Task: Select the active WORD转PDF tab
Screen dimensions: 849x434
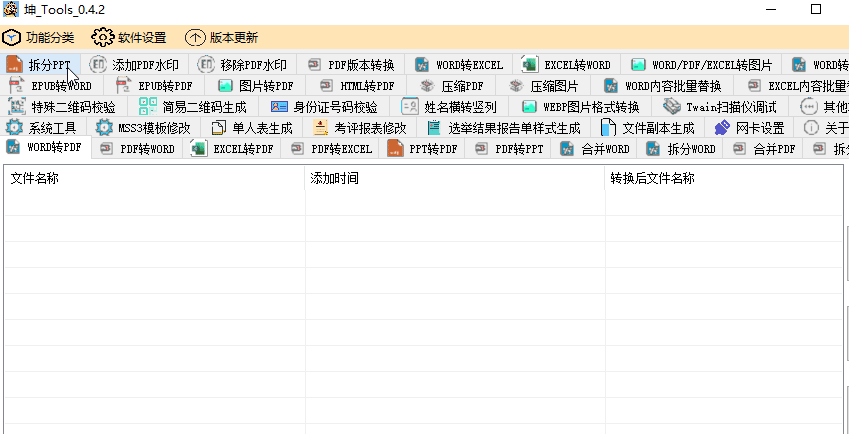Action: point(45,147)
